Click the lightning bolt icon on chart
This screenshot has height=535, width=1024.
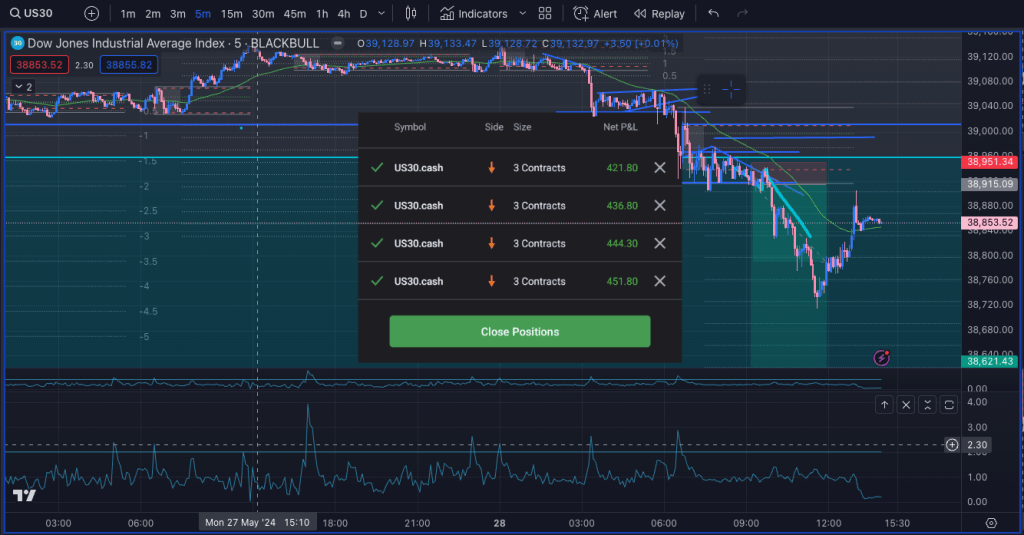pyautogui.click(x=882, y=357)
